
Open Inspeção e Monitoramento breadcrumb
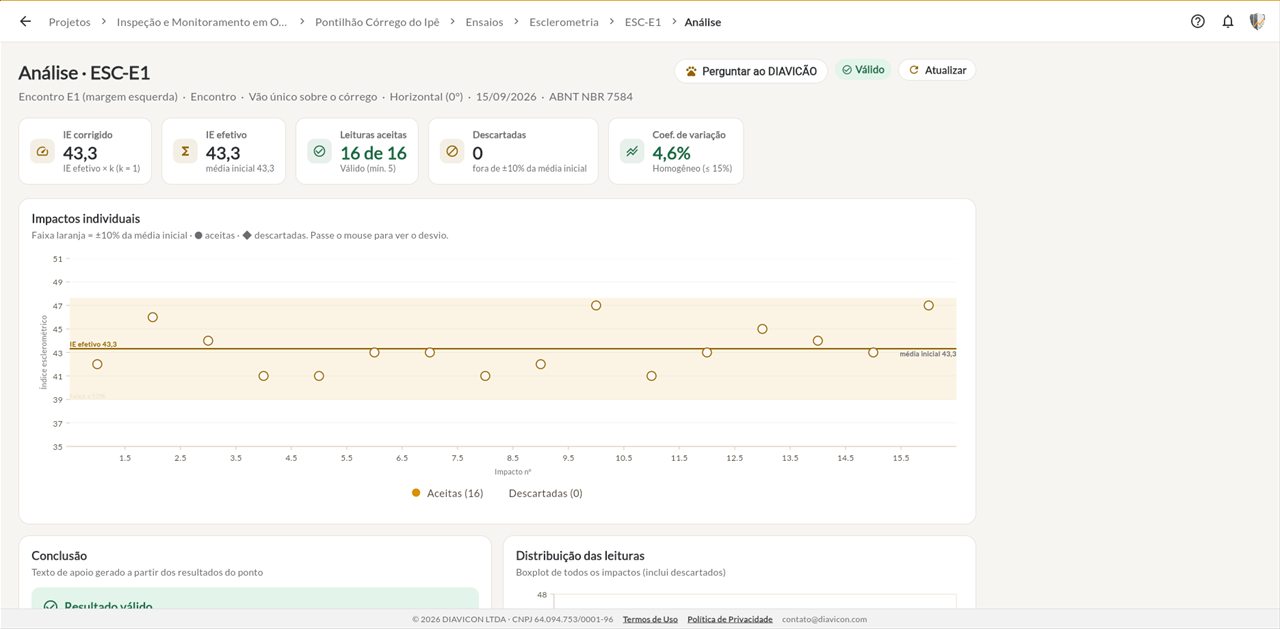coord(201,21)
